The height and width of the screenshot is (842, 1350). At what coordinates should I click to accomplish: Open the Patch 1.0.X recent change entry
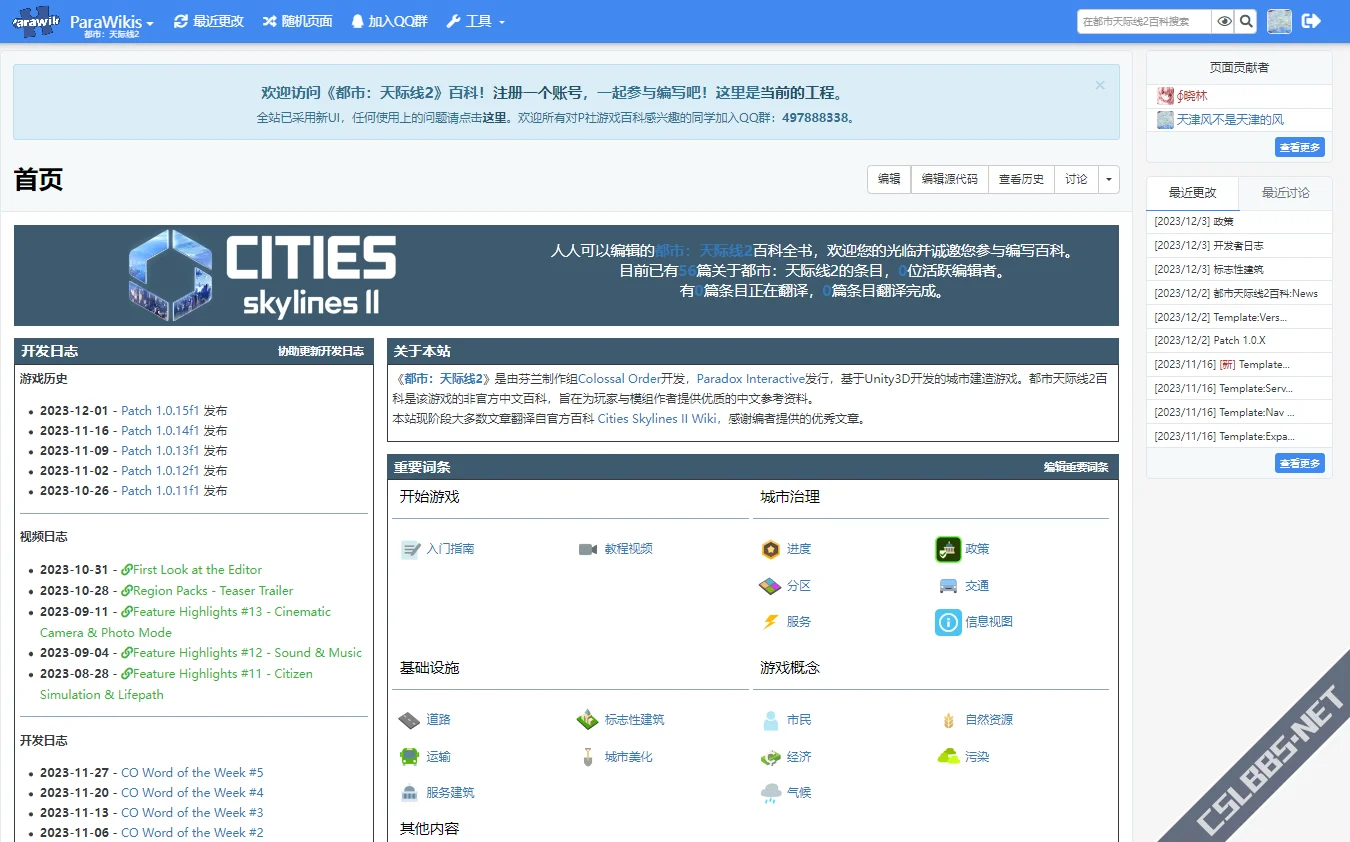coord(1239,341)
